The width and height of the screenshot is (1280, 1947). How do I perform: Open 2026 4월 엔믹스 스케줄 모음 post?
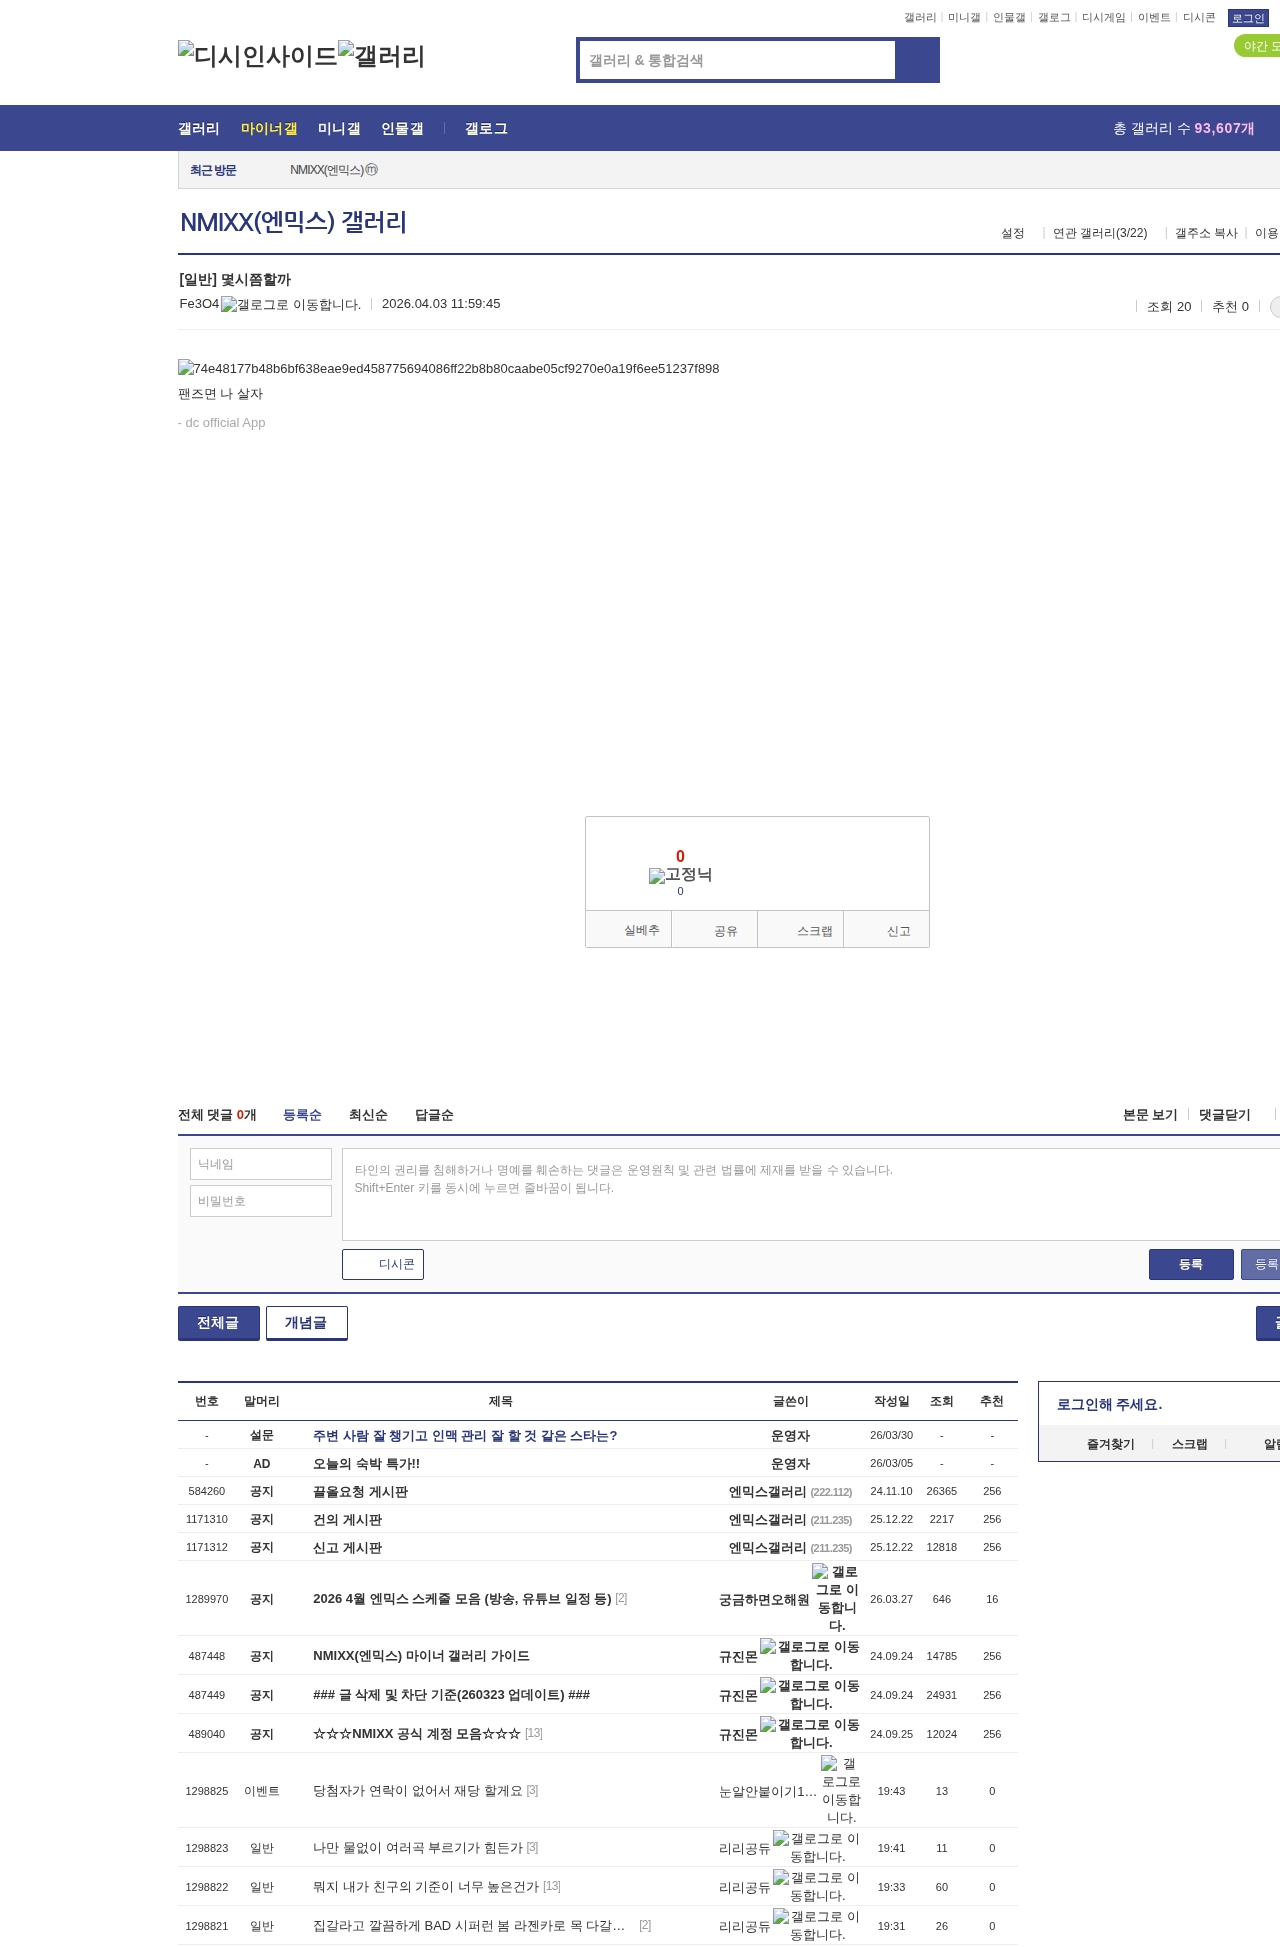click(462, 1598)
